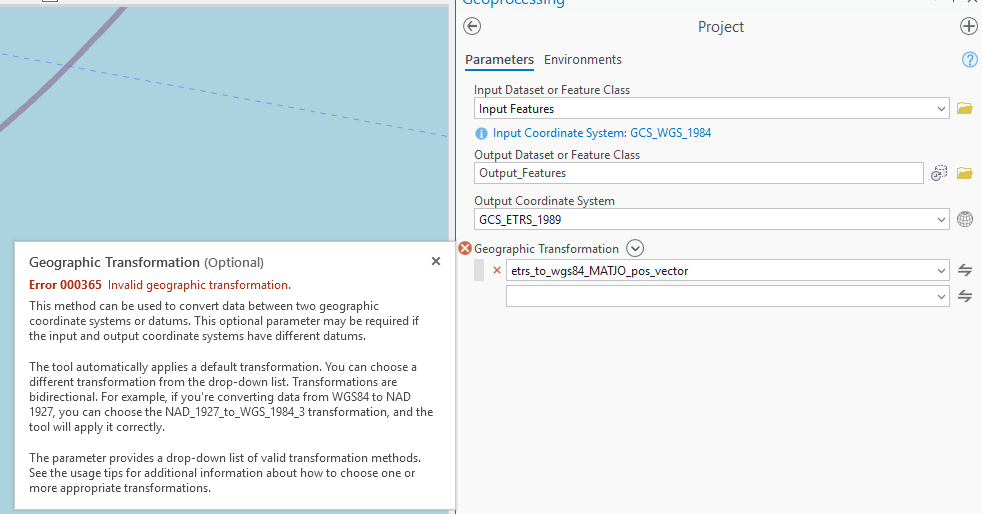
Task: Browse for Output Dataset folder icon
Action: [x=964, y=173]
